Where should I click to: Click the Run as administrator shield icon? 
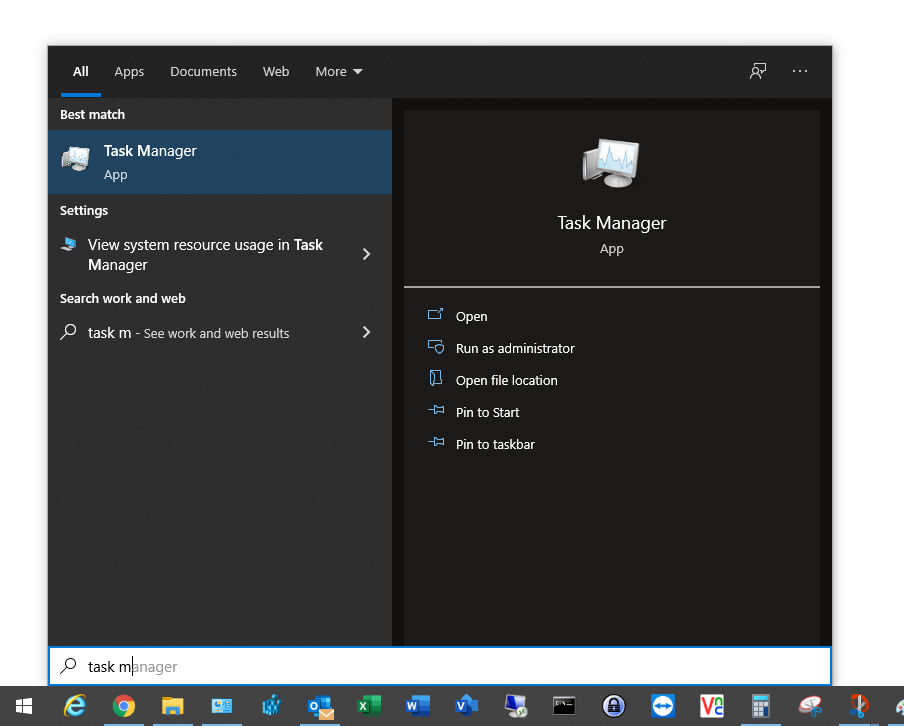(x=436, y=347)
